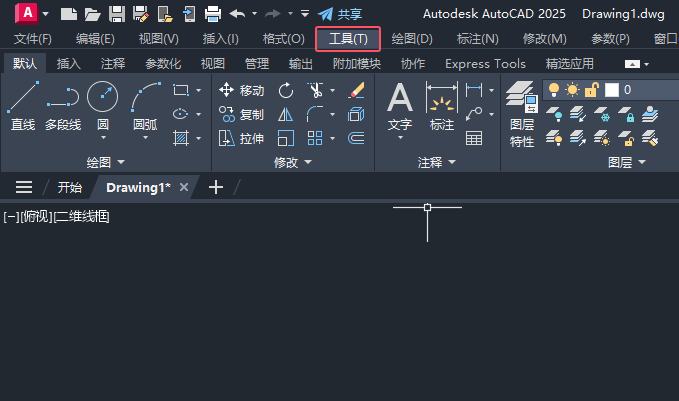Select the Circle (圆) tool
The height and width of the screenshot is (401, 679).
pyautogui.click(x=103, y=106)
